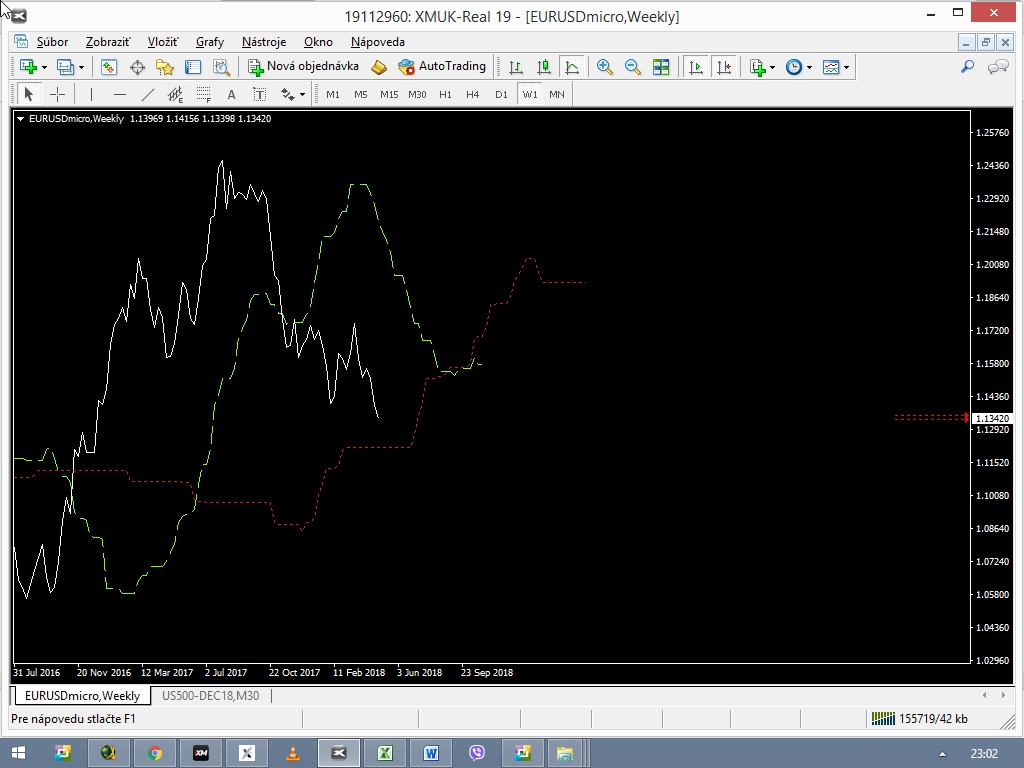Click connection status 155719/42 kb
Image resolution: width=1024 pixels, height=768 pixels.
pyautogui.click(x=920, y=719)
